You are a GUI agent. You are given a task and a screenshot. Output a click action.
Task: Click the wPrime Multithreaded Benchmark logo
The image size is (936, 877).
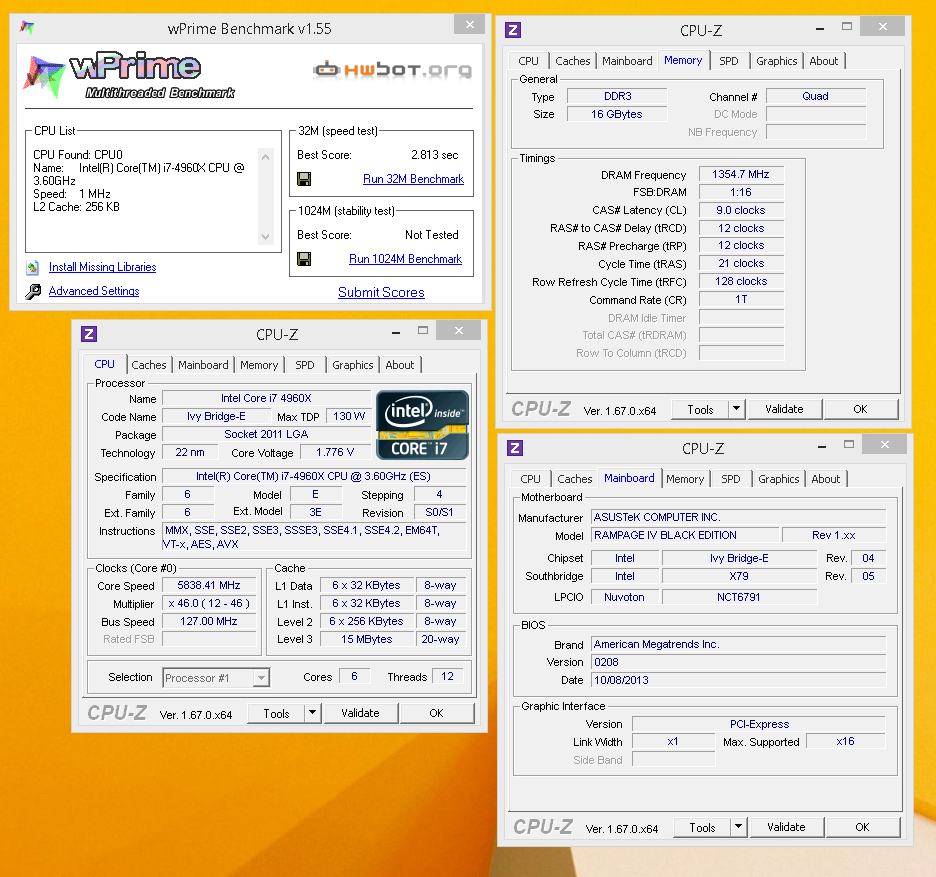(129, 76)
